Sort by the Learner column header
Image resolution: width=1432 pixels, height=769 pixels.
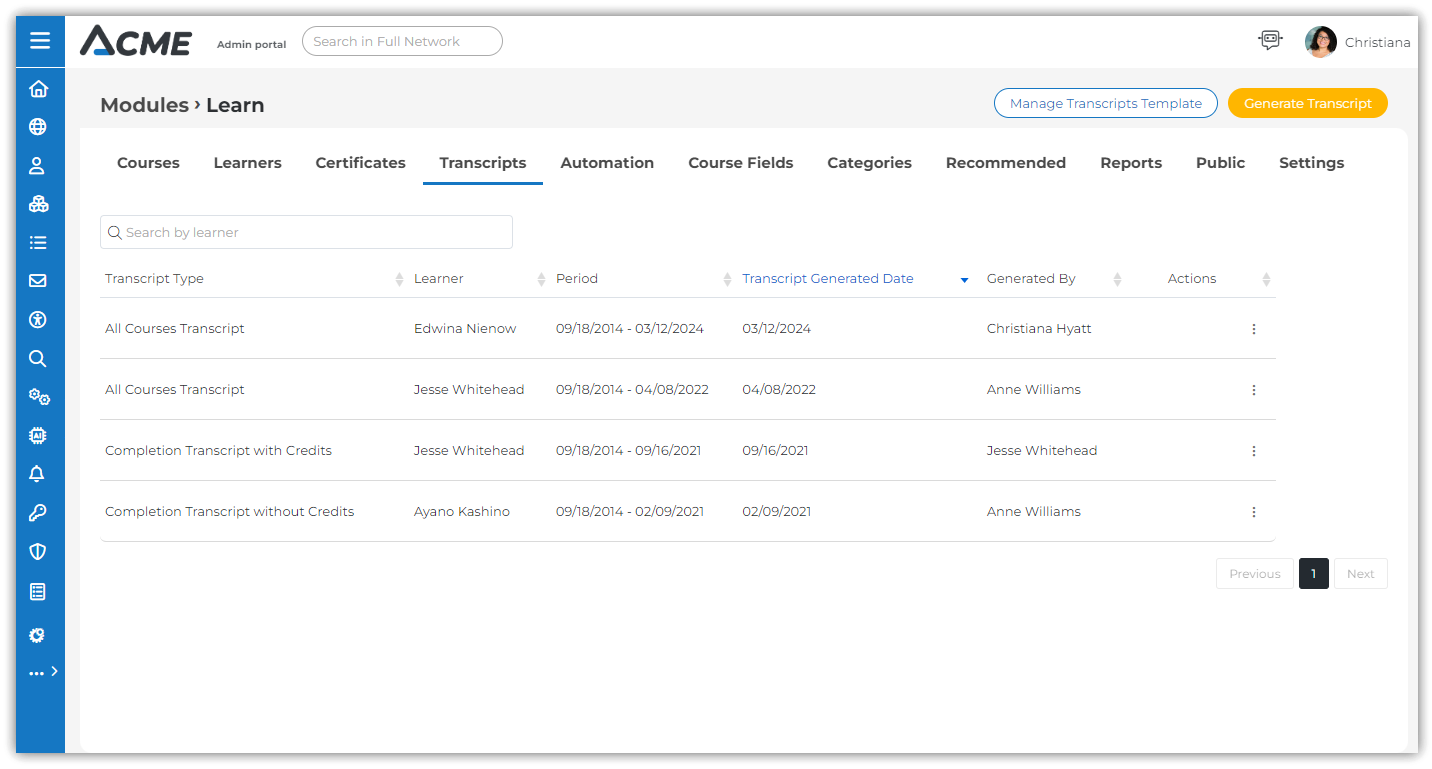click(x=439, y=279)
